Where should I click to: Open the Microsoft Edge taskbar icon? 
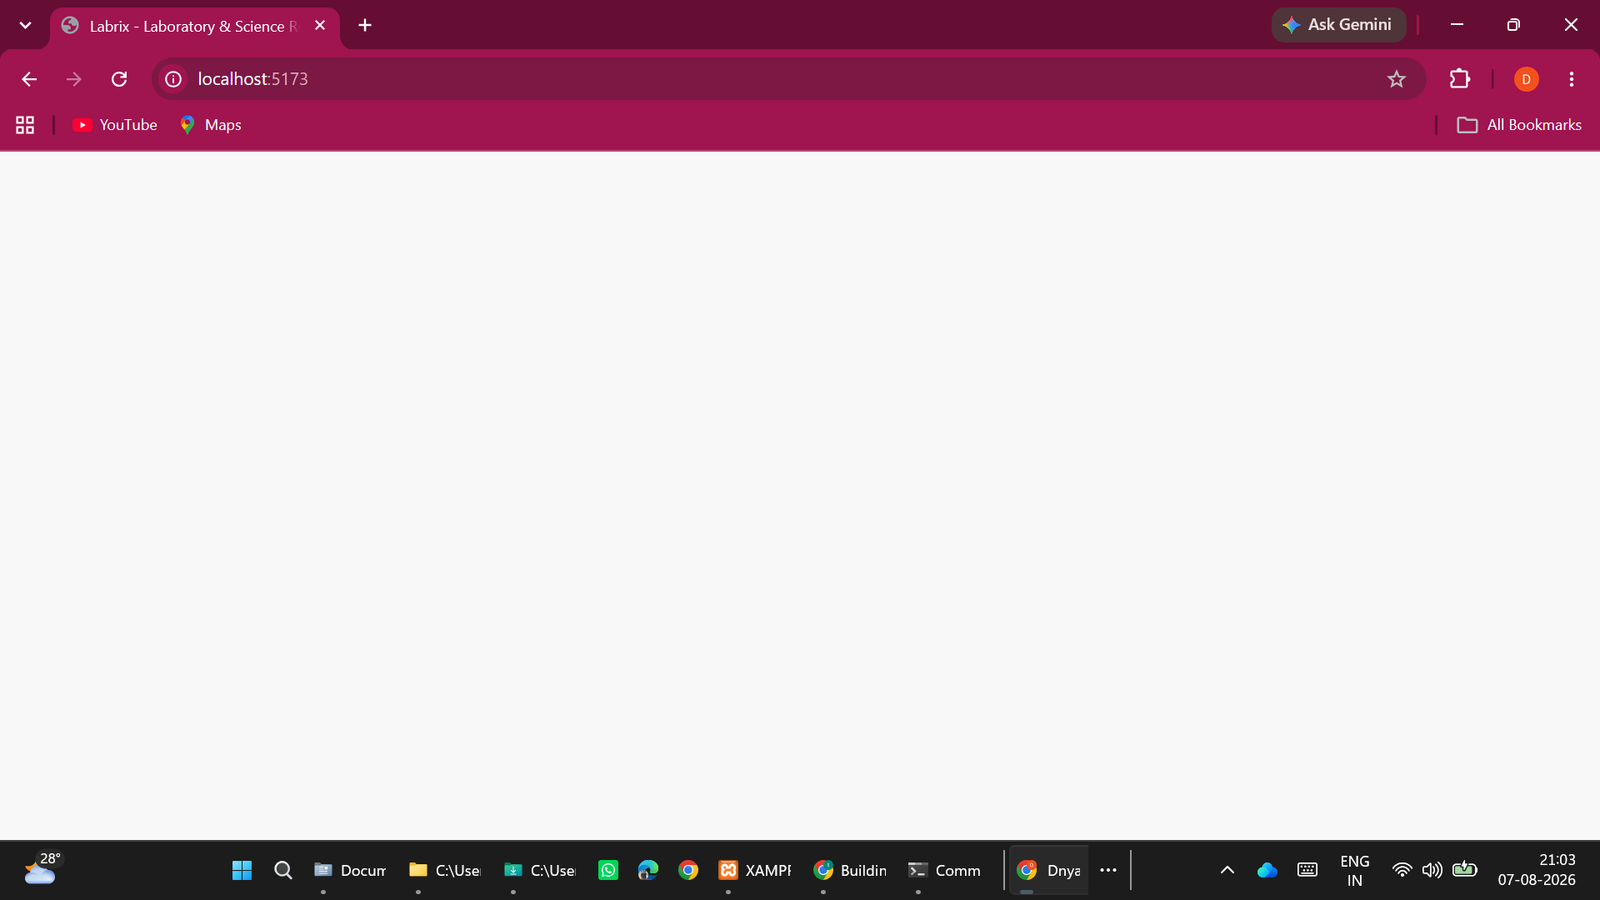click(x=648, y=870)
